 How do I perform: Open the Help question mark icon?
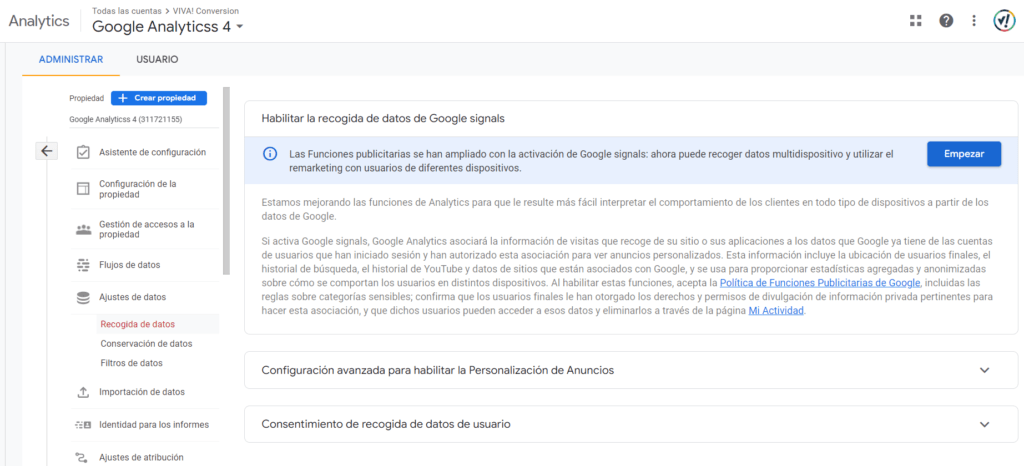(946, 21)
